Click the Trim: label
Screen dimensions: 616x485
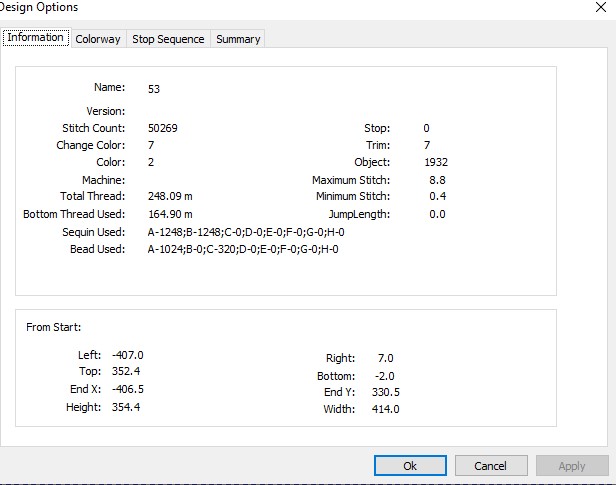[x=378, y=145]
